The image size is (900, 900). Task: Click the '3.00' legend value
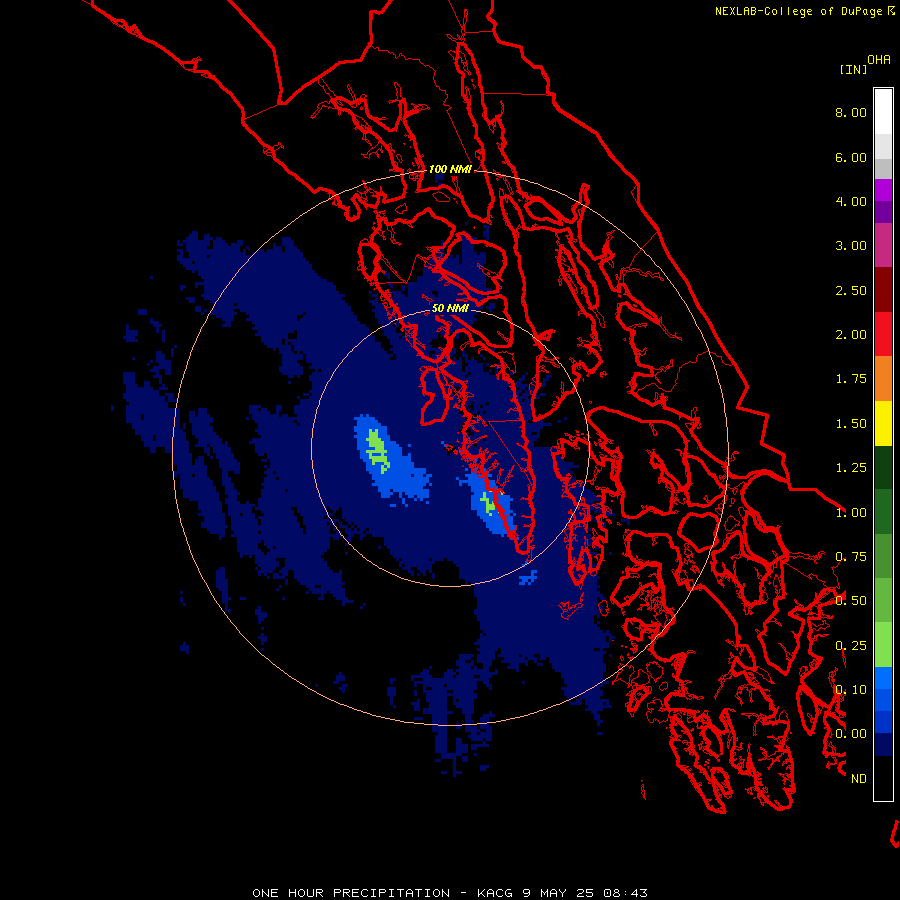click(x=851, y=246)
